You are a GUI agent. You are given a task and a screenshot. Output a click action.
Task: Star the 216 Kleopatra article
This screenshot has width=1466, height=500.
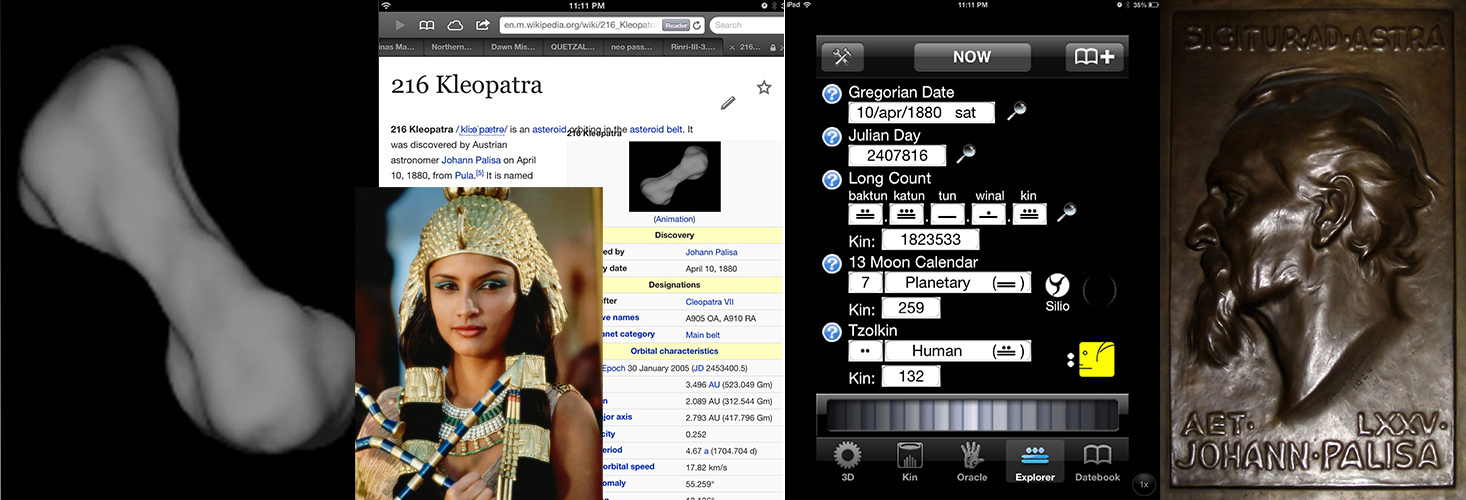click(x=764, y=88)
